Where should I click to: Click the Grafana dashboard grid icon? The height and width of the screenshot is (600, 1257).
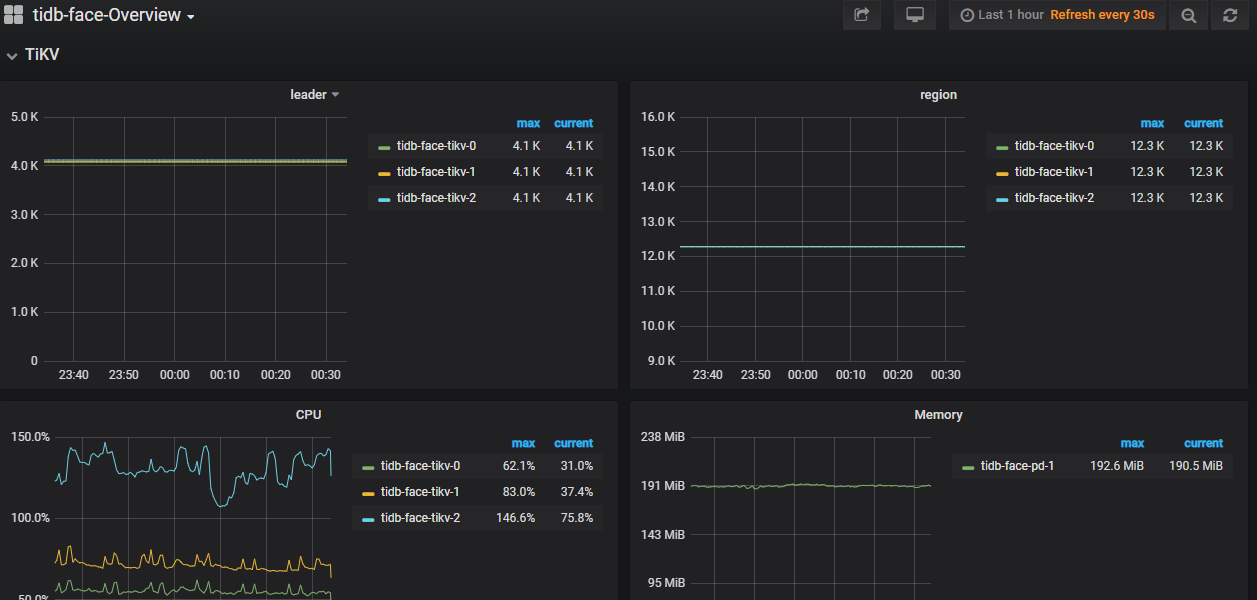(x=13, y=15)
